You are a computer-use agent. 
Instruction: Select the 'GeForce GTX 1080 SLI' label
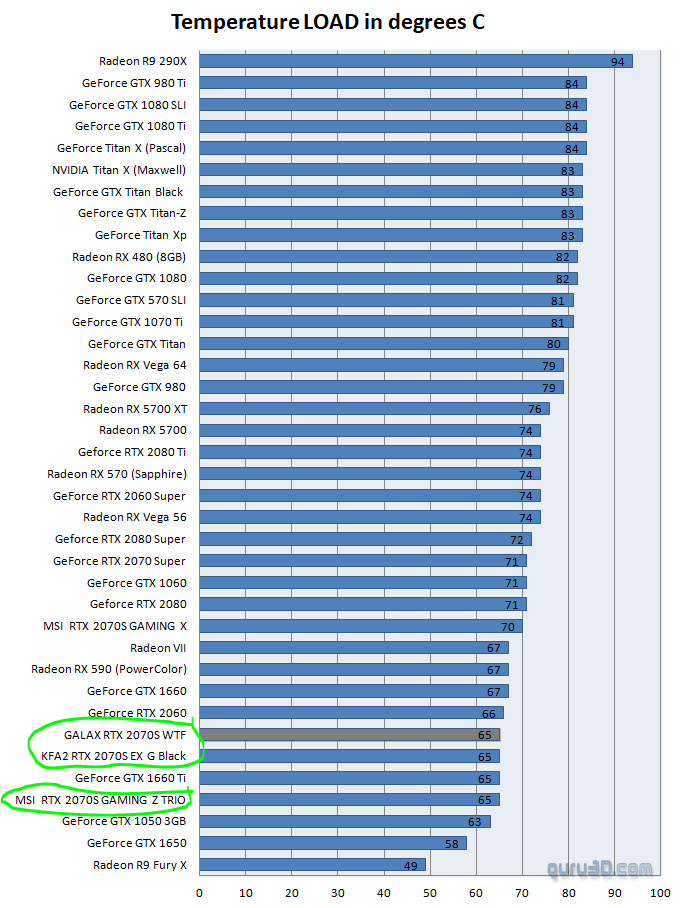pos(127,105)
